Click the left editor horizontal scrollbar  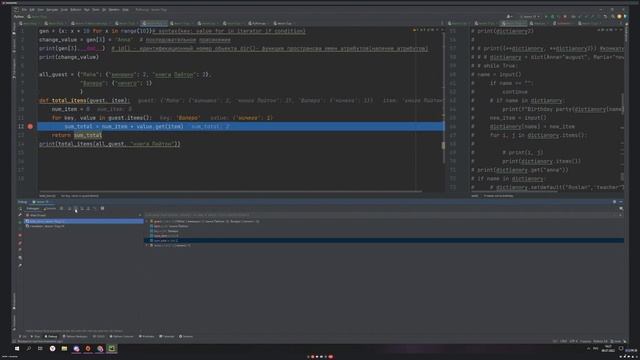point(231,191)
